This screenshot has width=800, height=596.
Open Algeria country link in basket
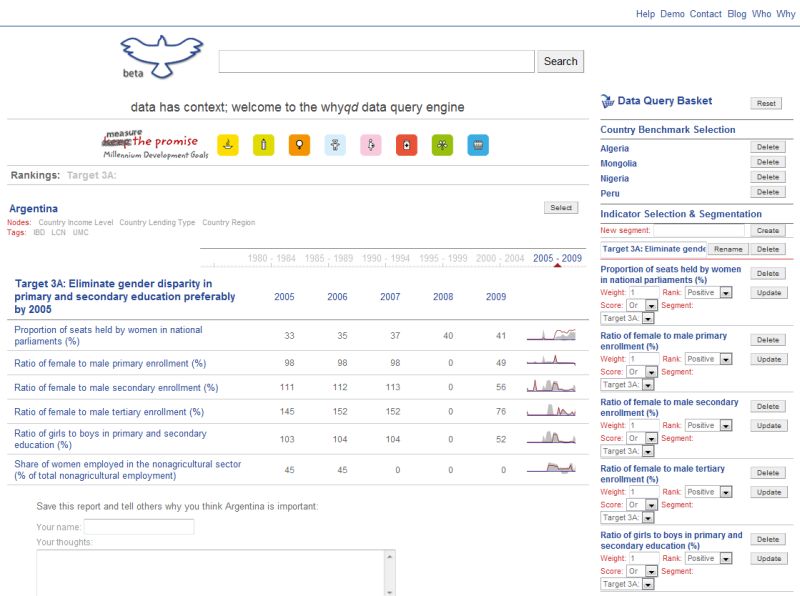[614, 148]
